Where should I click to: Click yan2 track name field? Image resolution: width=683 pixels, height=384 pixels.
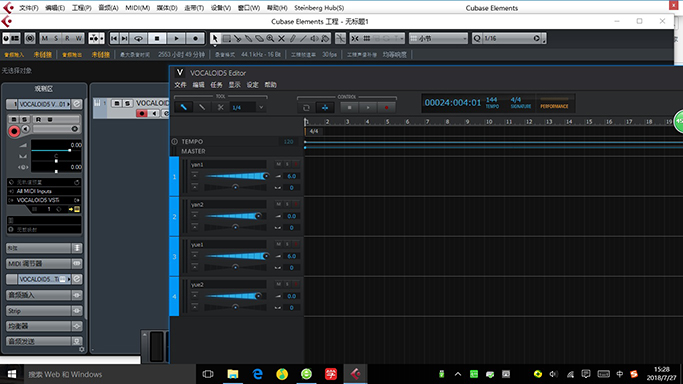point(228,204)
